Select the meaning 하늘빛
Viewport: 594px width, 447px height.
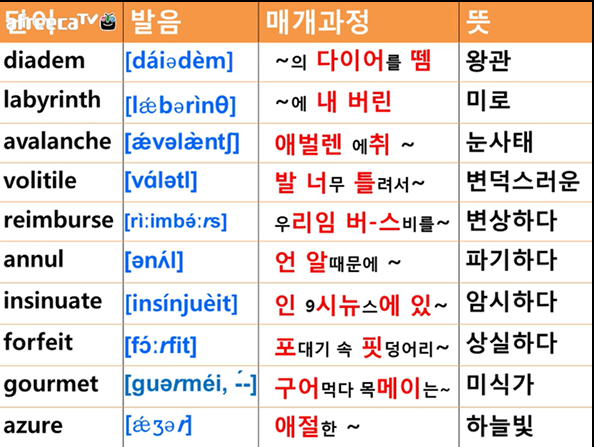coord(500,426)
